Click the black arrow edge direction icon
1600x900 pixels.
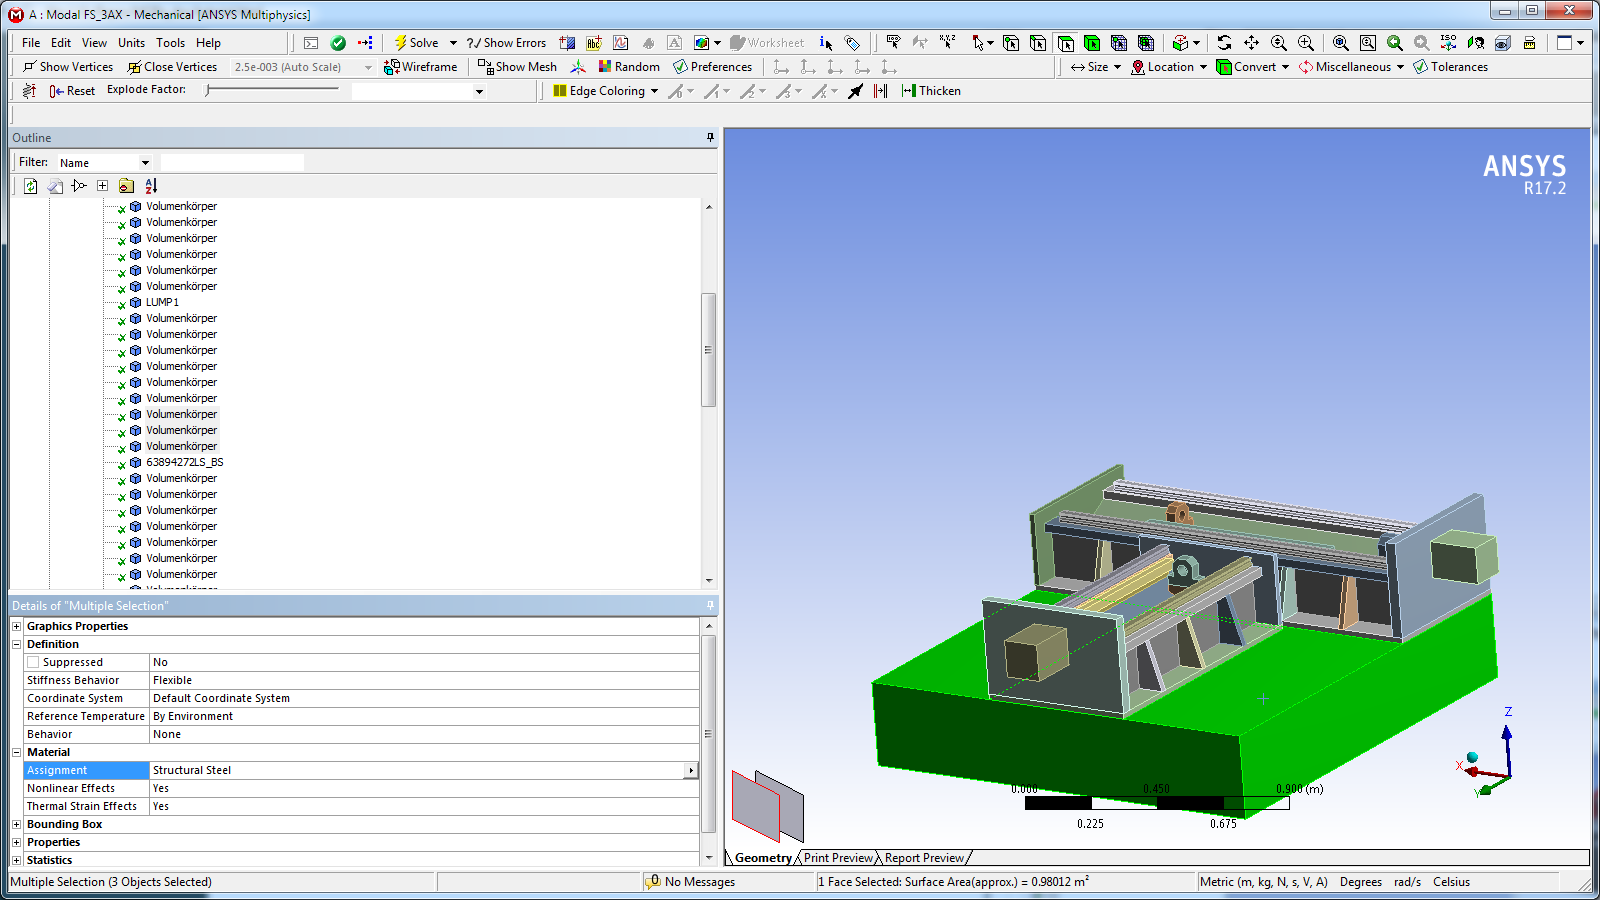(855, 91)
